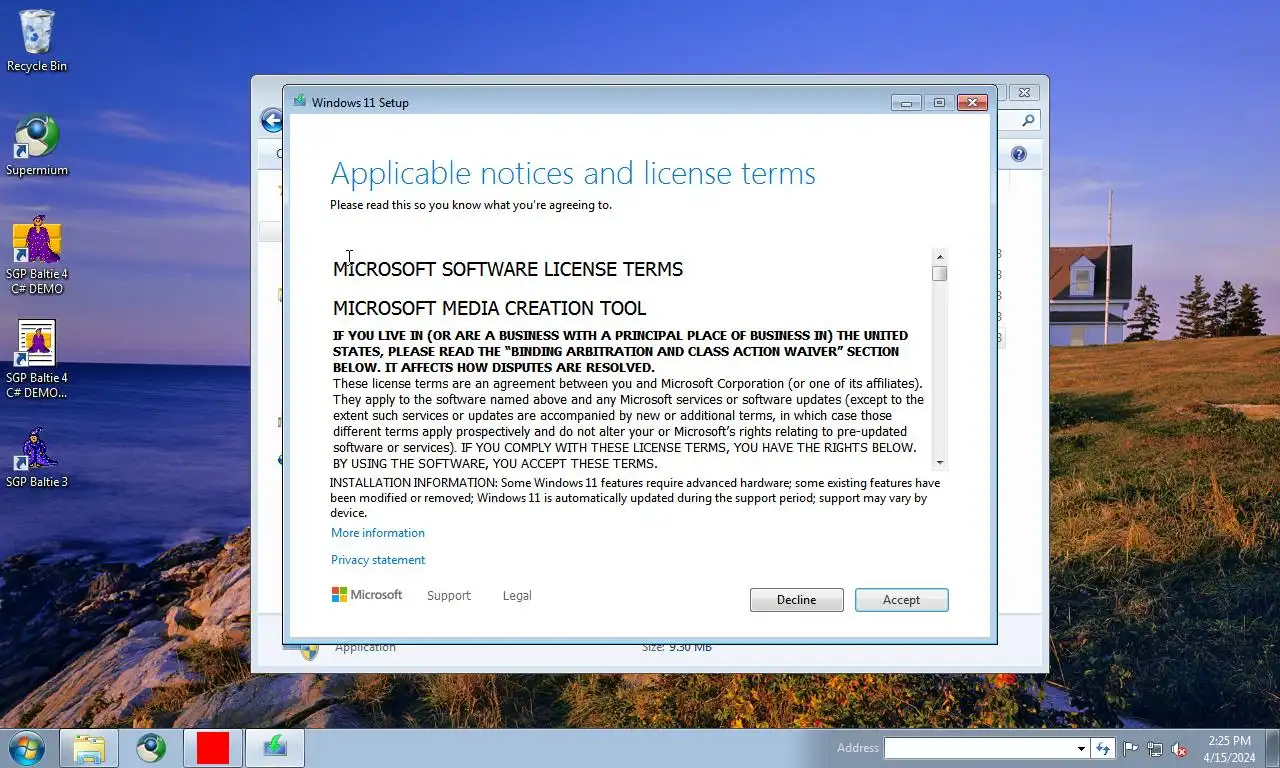Click the Explorer window search magnifier icon

coord(1029,120)
